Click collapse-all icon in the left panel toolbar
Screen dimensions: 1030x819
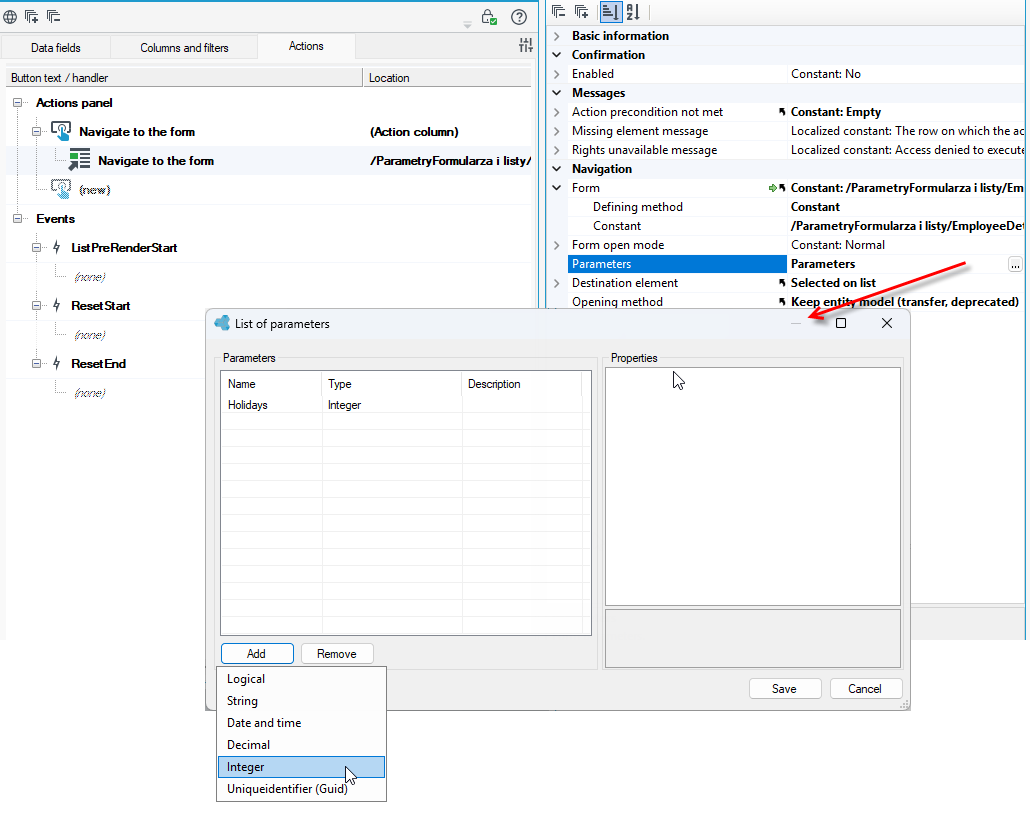53,16
